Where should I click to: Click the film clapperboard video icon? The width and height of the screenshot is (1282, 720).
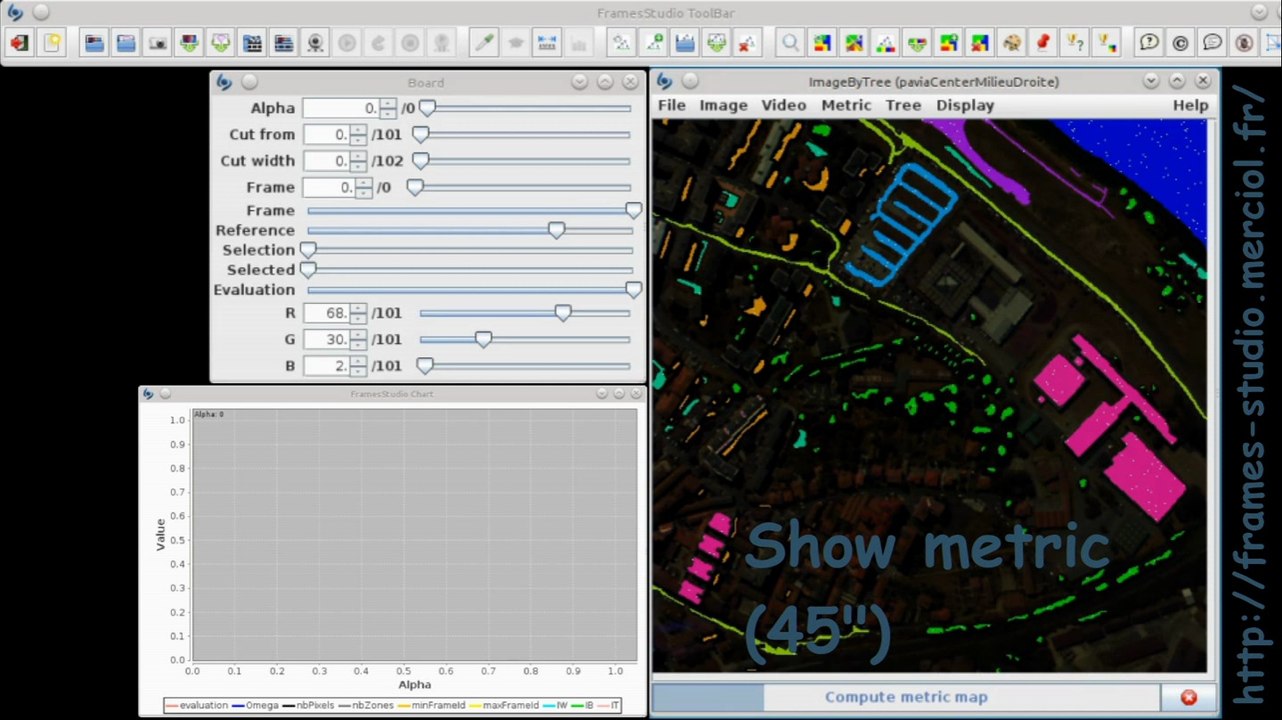point(252,43)
